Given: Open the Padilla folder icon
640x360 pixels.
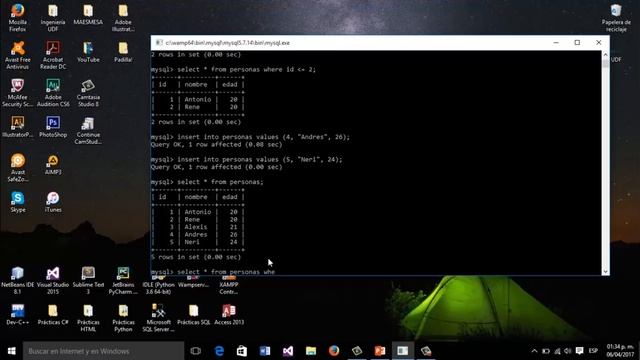Looking at the screenshot, I should coord(123,52).
